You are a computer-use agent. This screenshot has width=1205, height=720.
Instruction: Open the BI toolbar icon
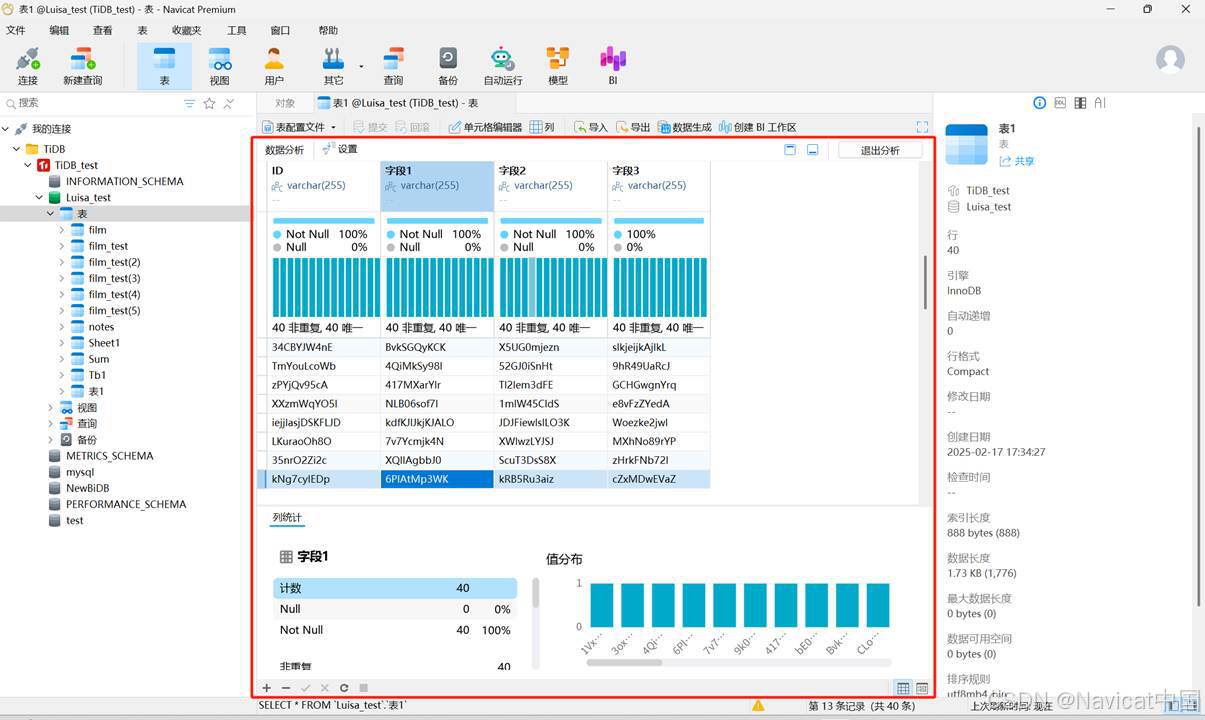tap(613, 66)
